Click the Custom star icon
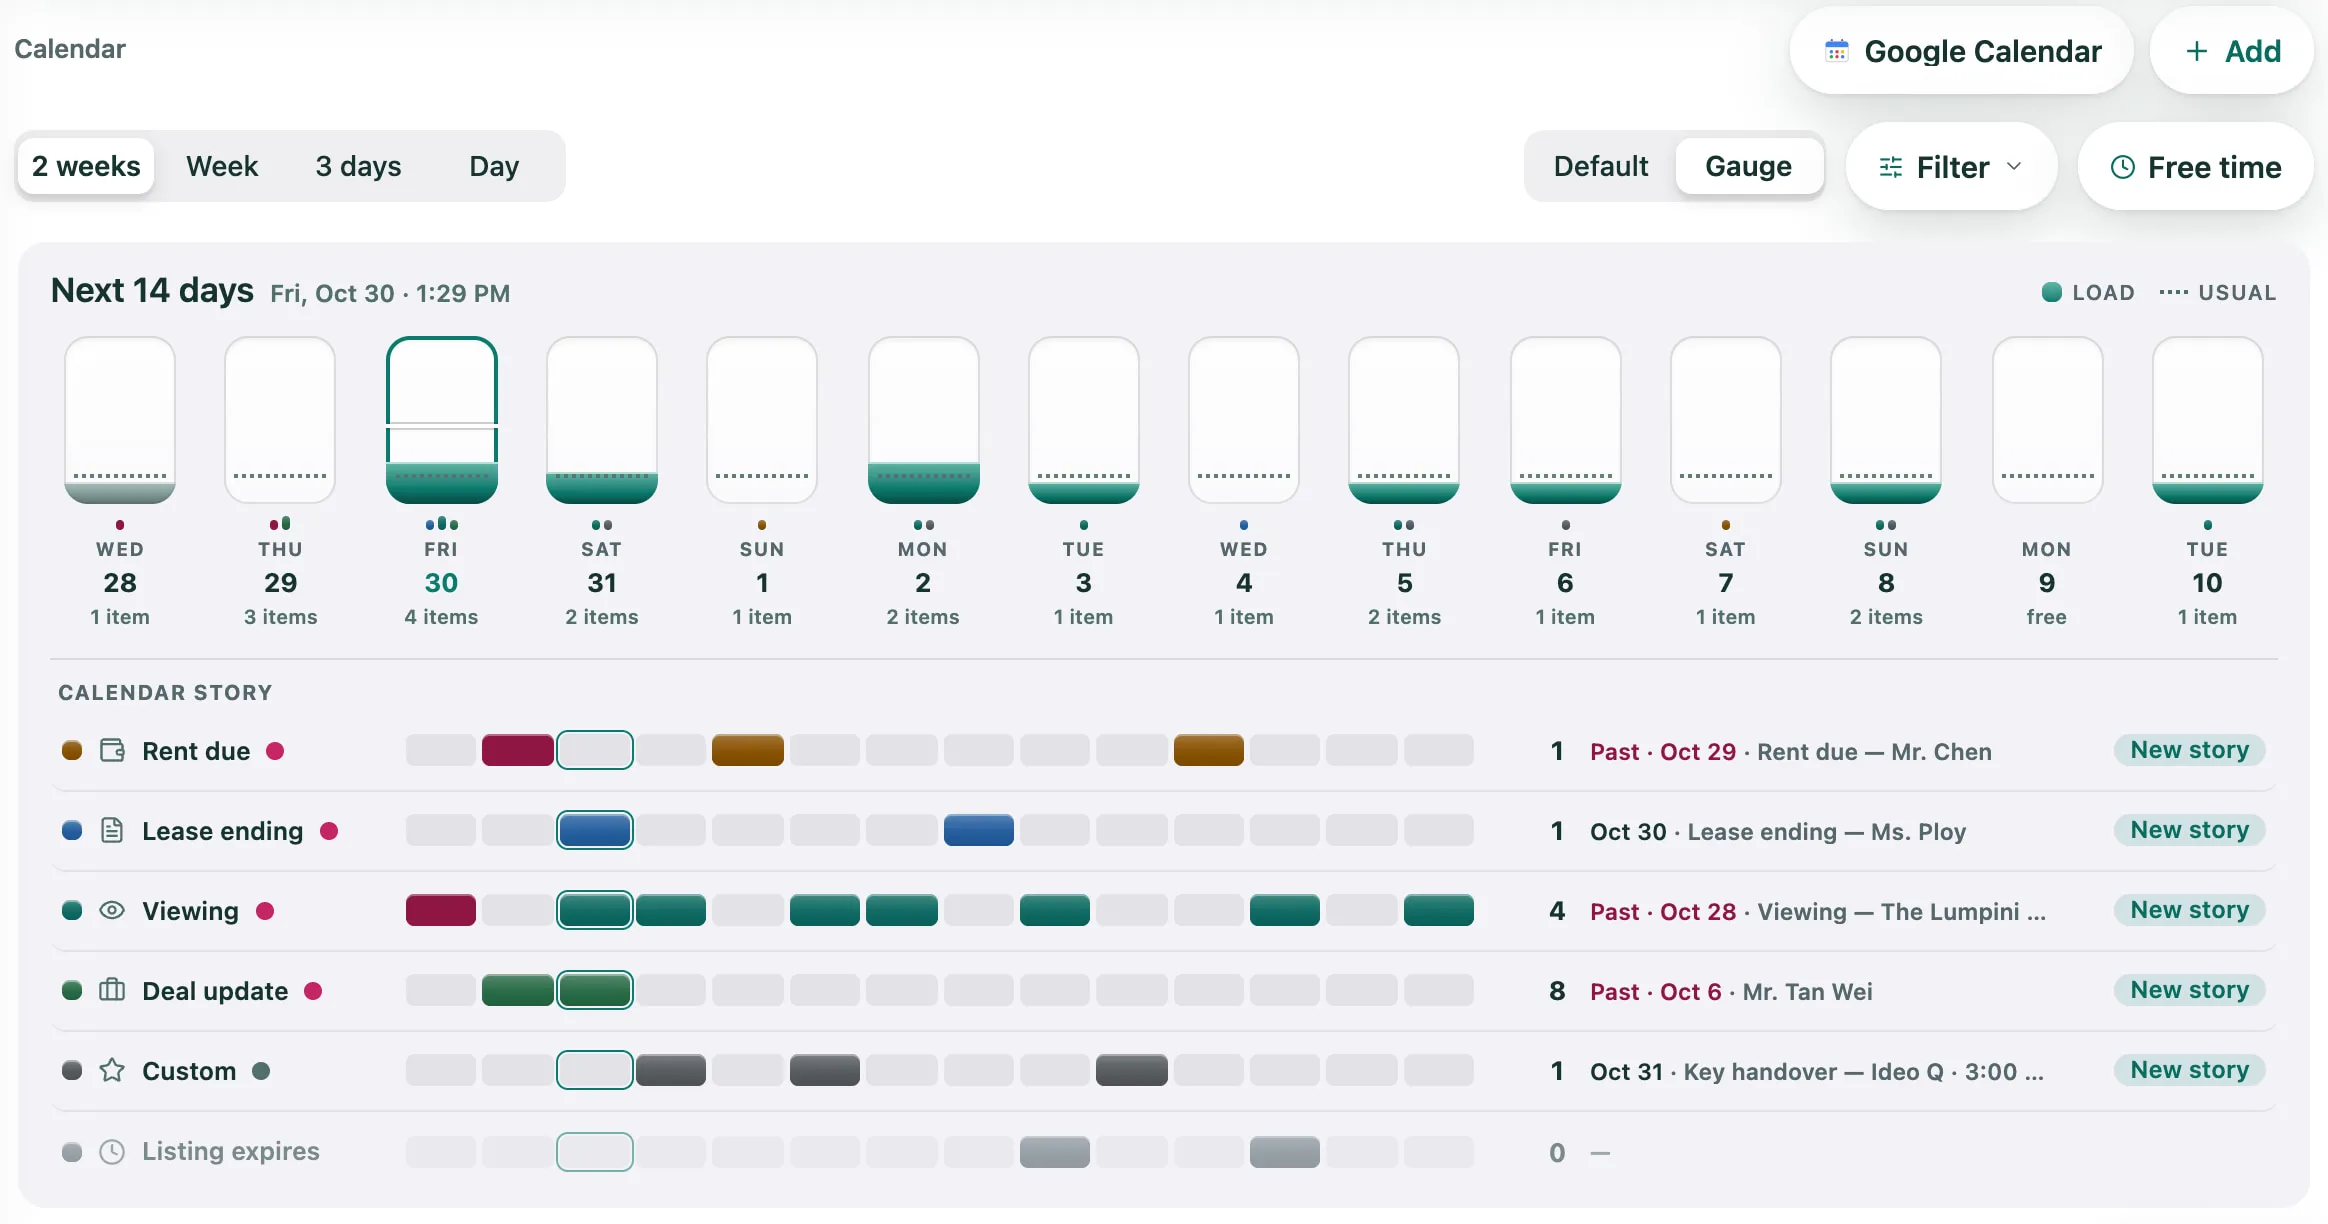 (x=112, y=1071)
